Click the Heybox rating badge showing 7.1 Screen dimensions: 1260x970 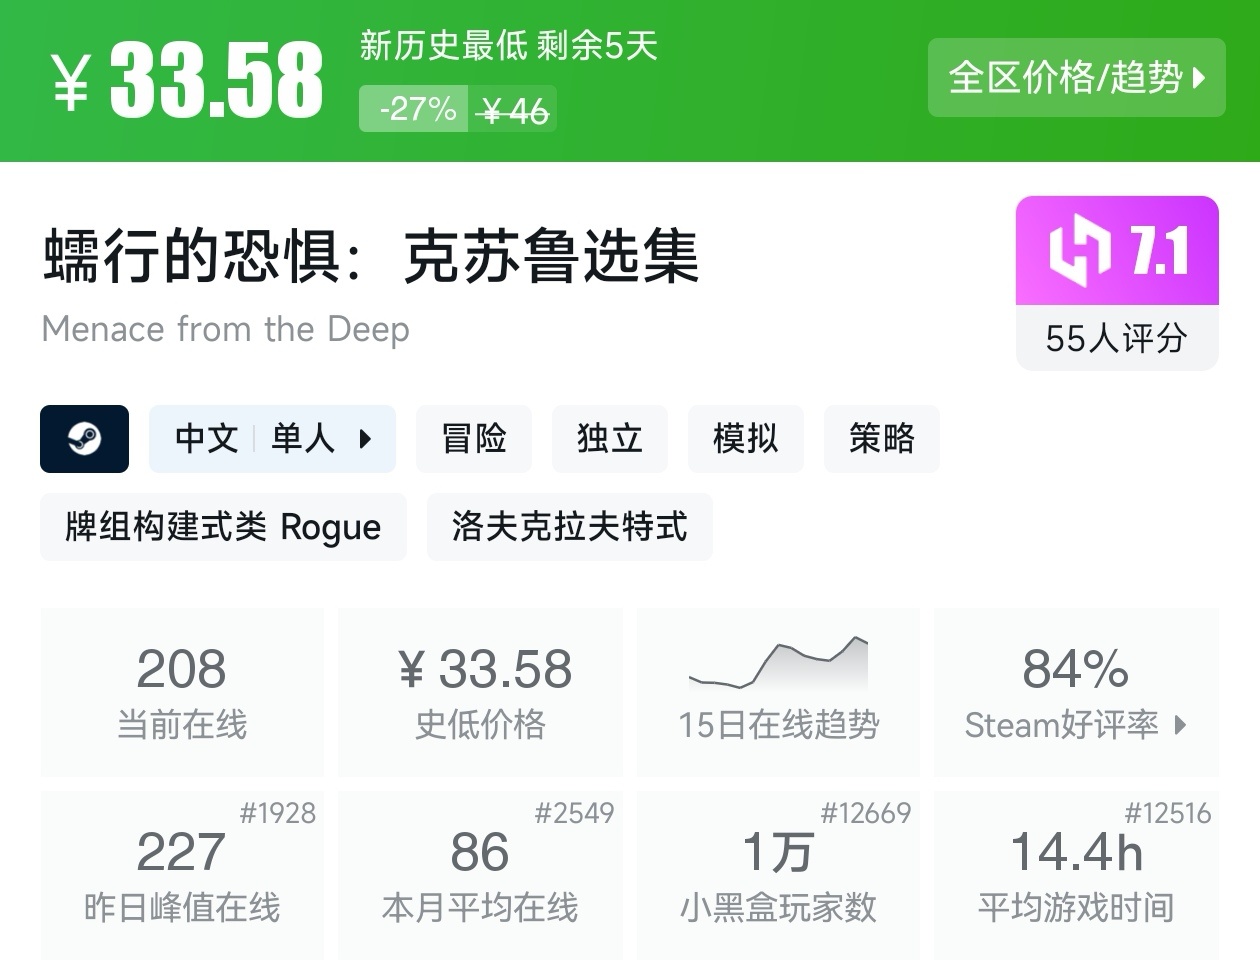1117,251
